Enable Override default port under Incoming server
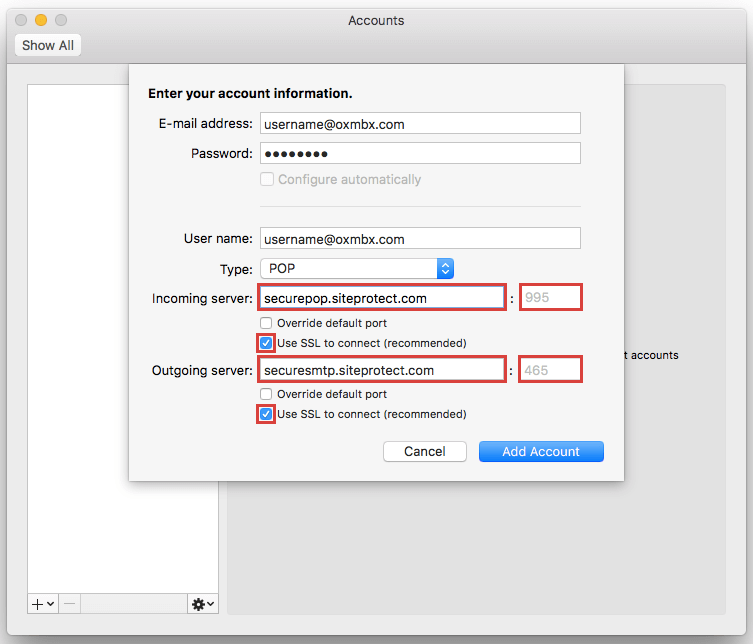The width and height of the screenshot is (753, 644). pyautogui.click(x=266, y=323)
